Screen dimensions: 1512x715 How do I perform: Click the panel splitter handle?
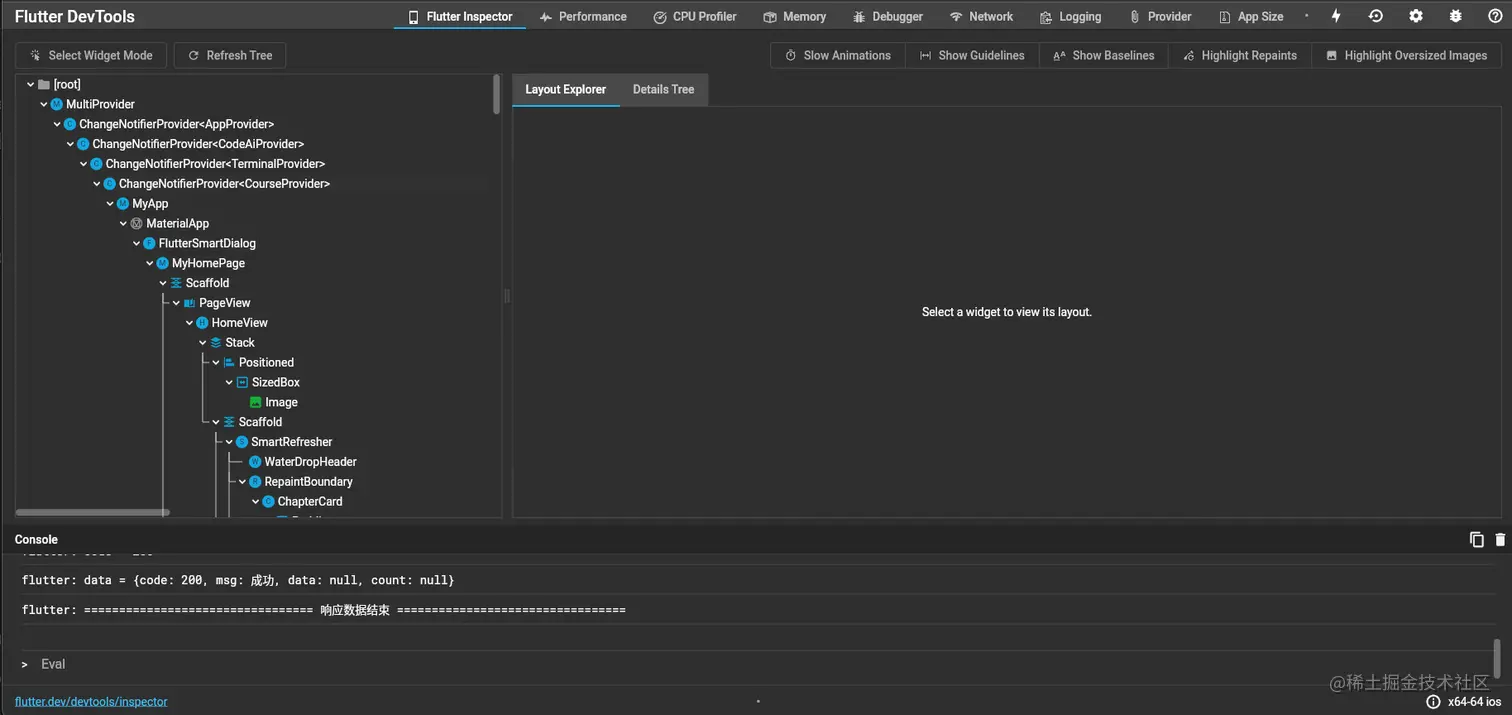click(x=507, y=296)
